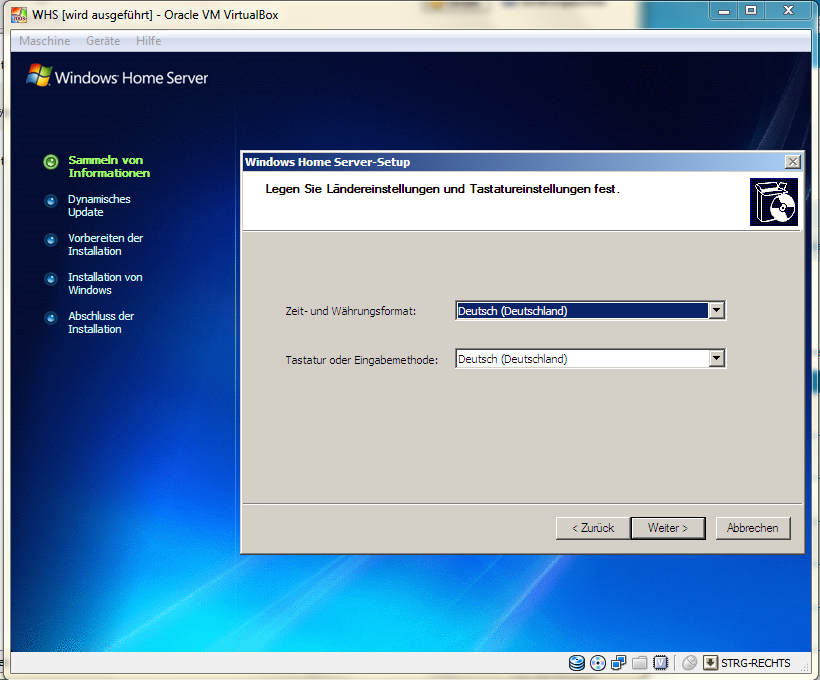Click the 'Tastatur oder Eingabemethode:' label
Screen dimensions: 820x680
[x=361, y=360]
